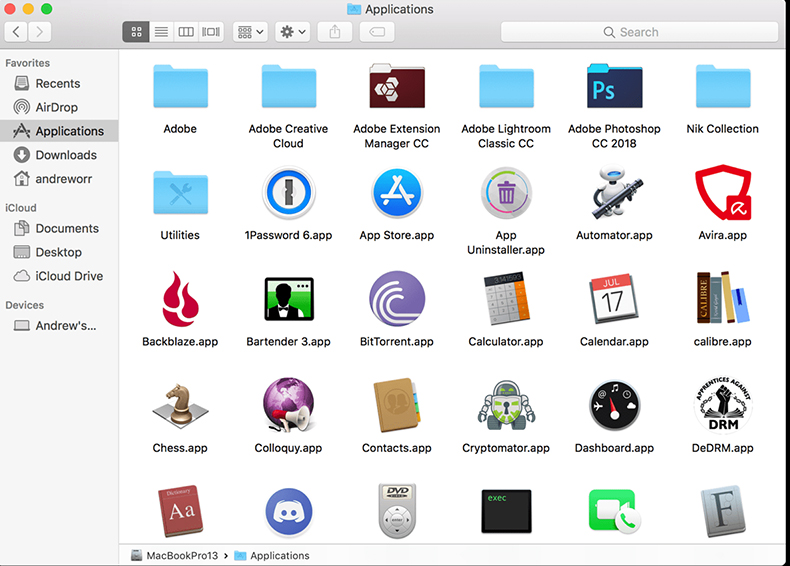The image size is (790, 566).
Task: Select the Dictionary app icon
Action: (180, 512)
